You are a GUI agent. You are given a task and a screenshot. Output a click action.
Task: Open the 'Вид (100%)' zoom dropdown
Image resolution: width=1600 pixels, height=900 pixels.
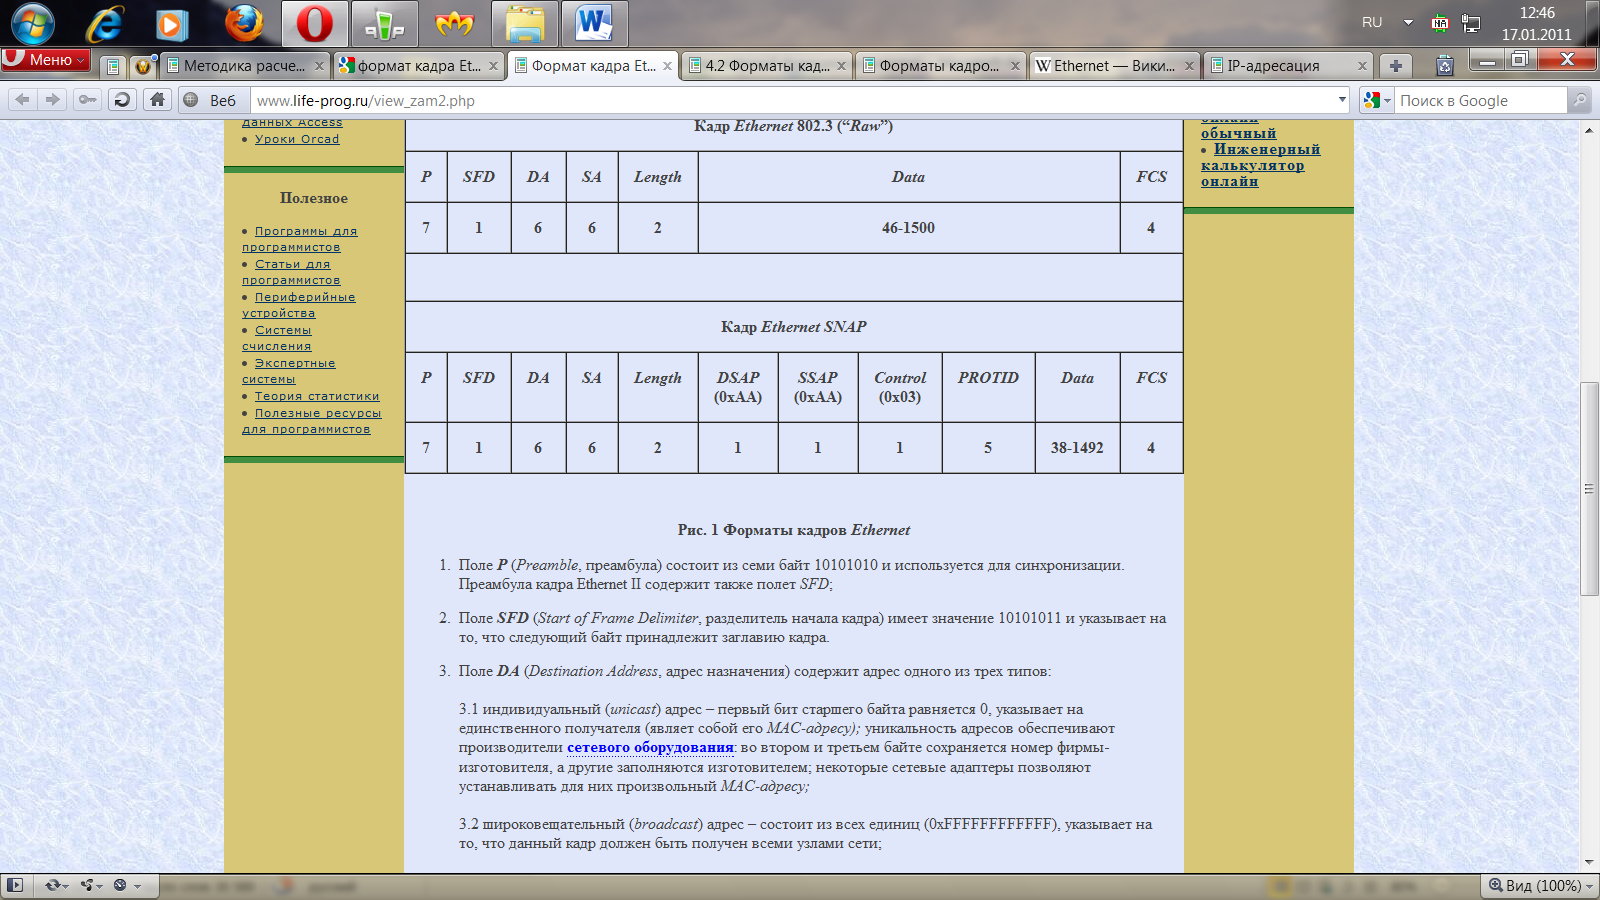[x=1540, y=885]
